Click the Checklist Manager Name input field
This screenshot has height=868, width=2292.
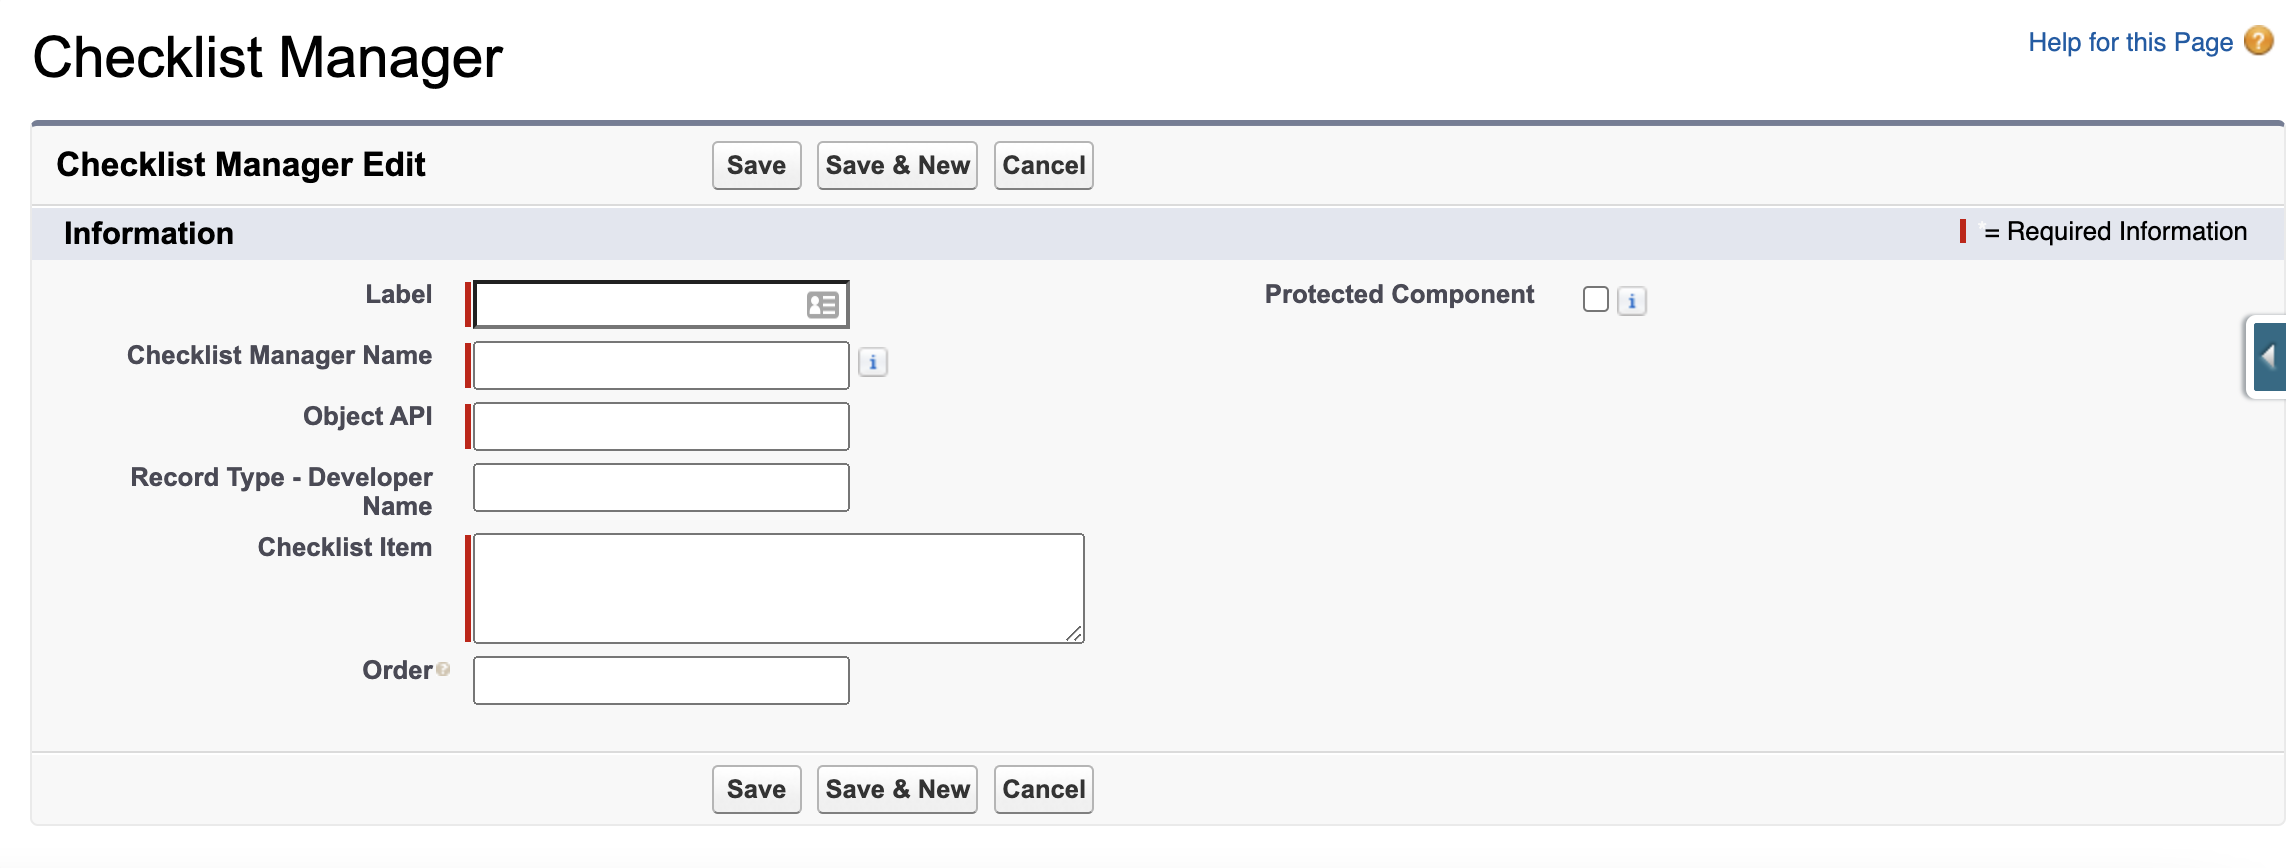pyautogui.click(x=660, y=365)
